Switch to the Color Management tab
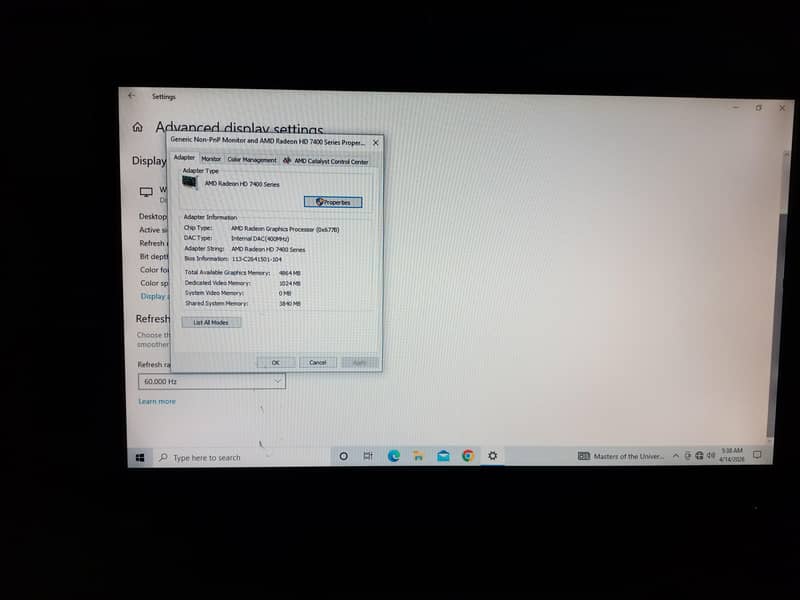 coord(252,160)
